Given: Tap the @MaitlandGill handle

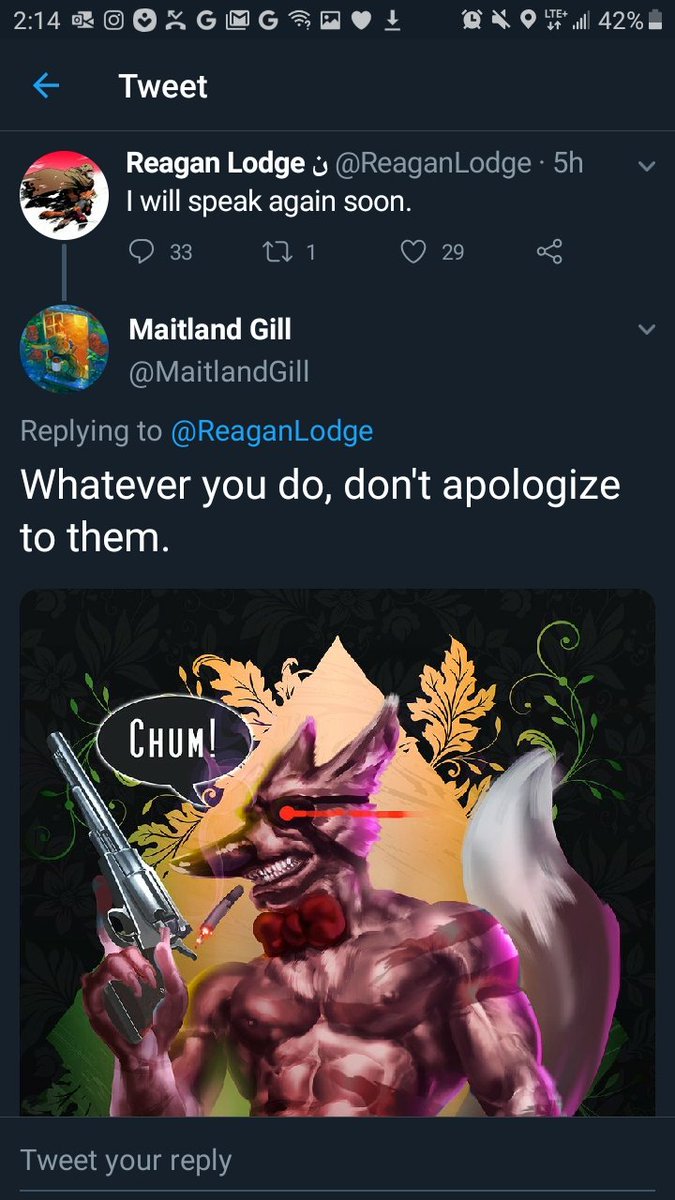Looking at the screenshot, I should (219, 372).
